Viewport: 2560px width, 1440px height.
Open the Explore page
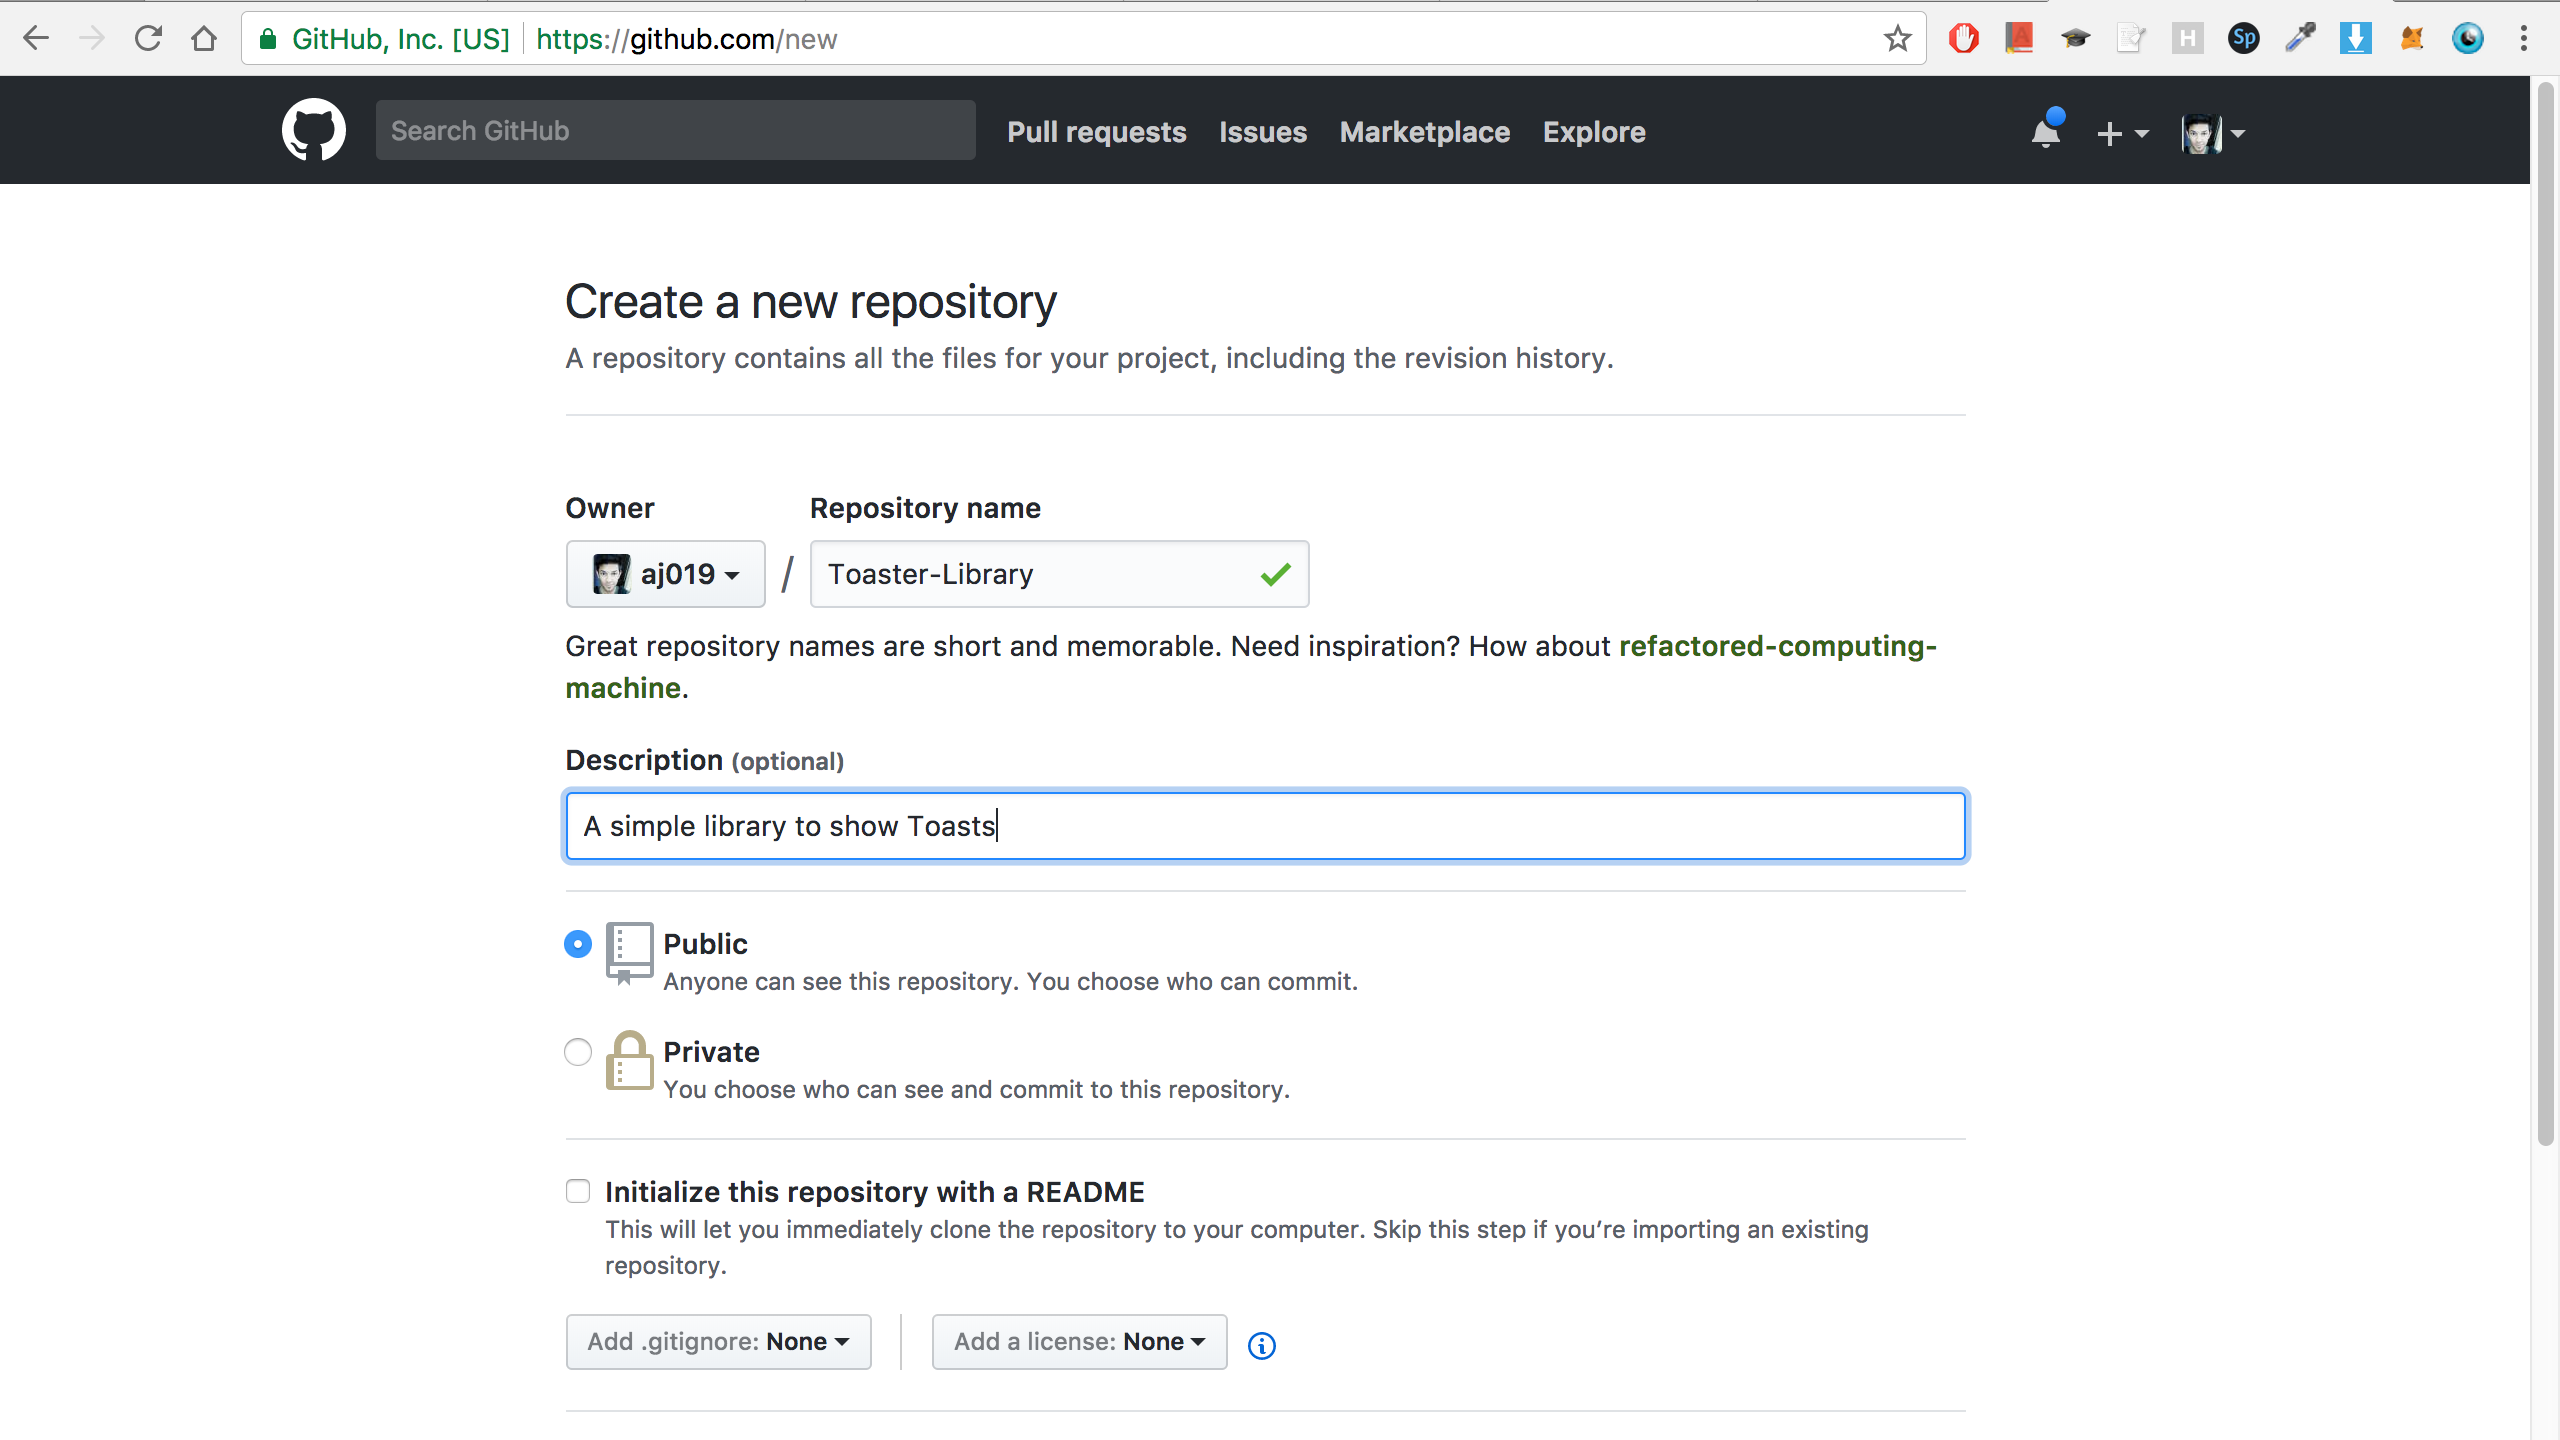click(1592, 131)
